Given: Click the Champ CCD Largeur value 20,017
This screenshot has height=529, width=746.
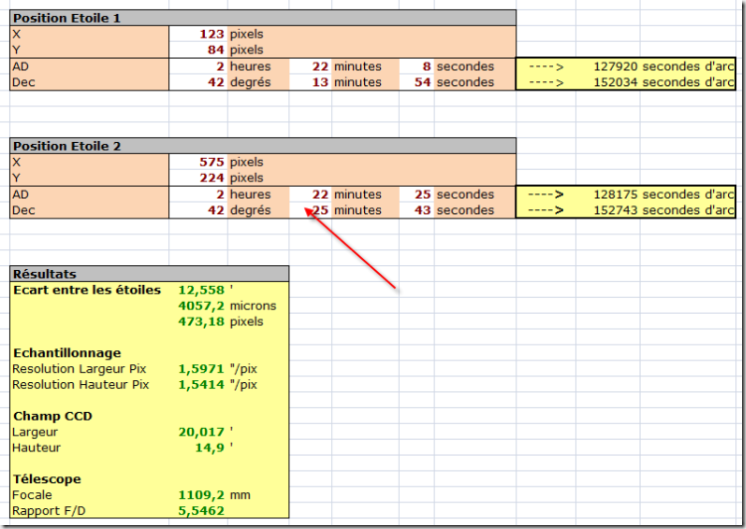Looking at the screenshot, I should point(202,432).
